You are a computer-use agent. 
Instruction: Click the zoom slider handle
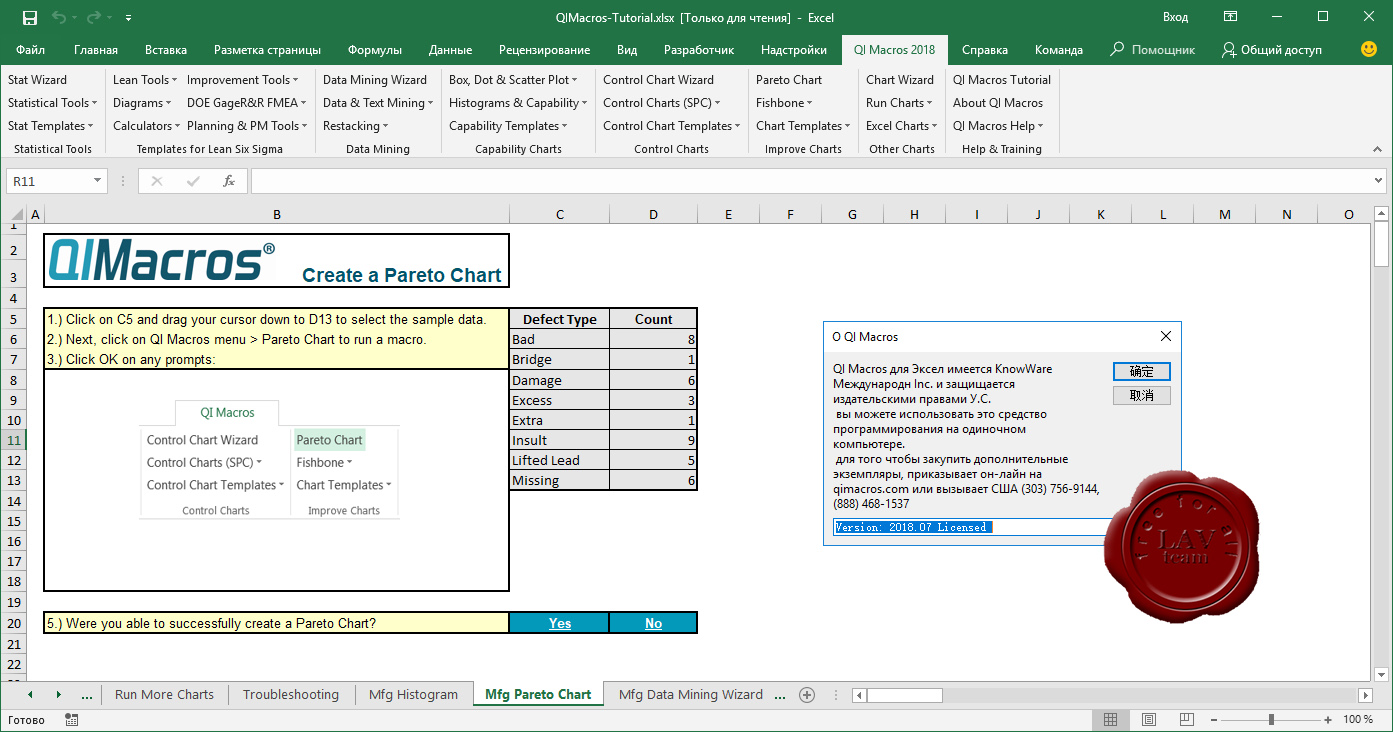1271,720
